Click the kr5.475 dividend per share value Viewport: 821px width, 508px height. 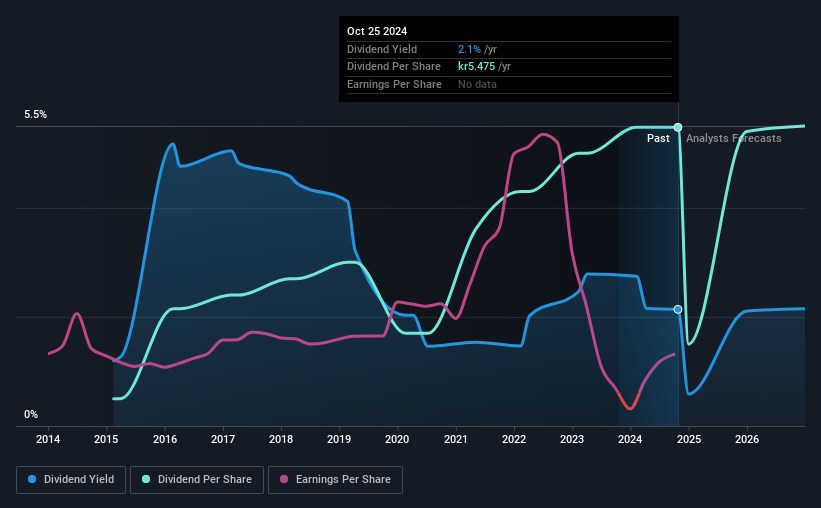[x=476, y=67]
